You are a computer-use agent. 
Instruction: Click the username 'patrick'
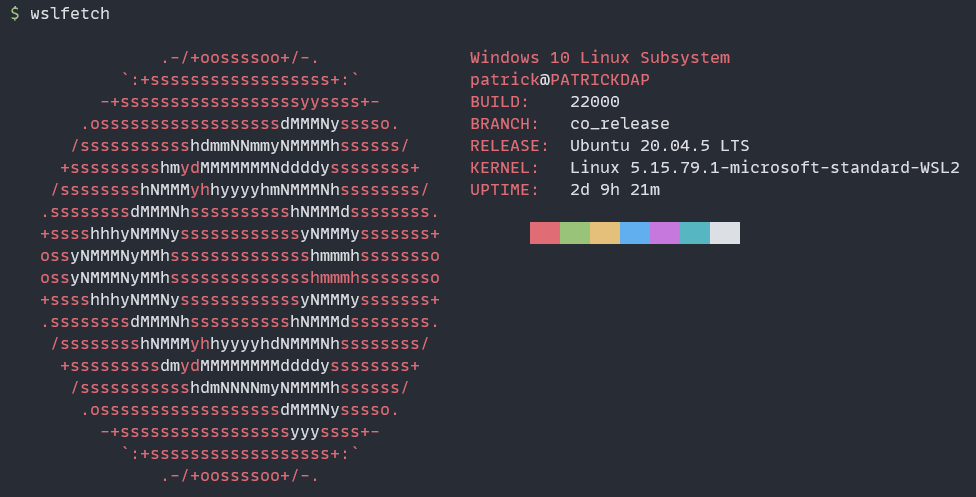click(x=505, y=80)
